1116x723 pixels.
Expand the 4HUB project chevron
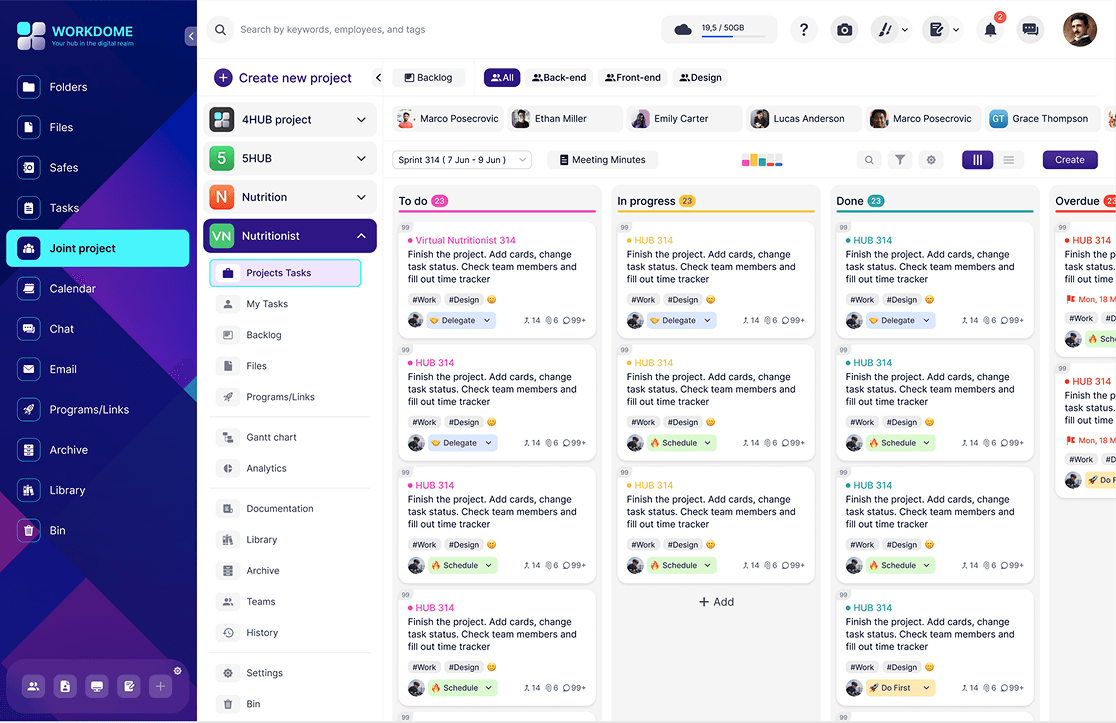pos(361,120)
